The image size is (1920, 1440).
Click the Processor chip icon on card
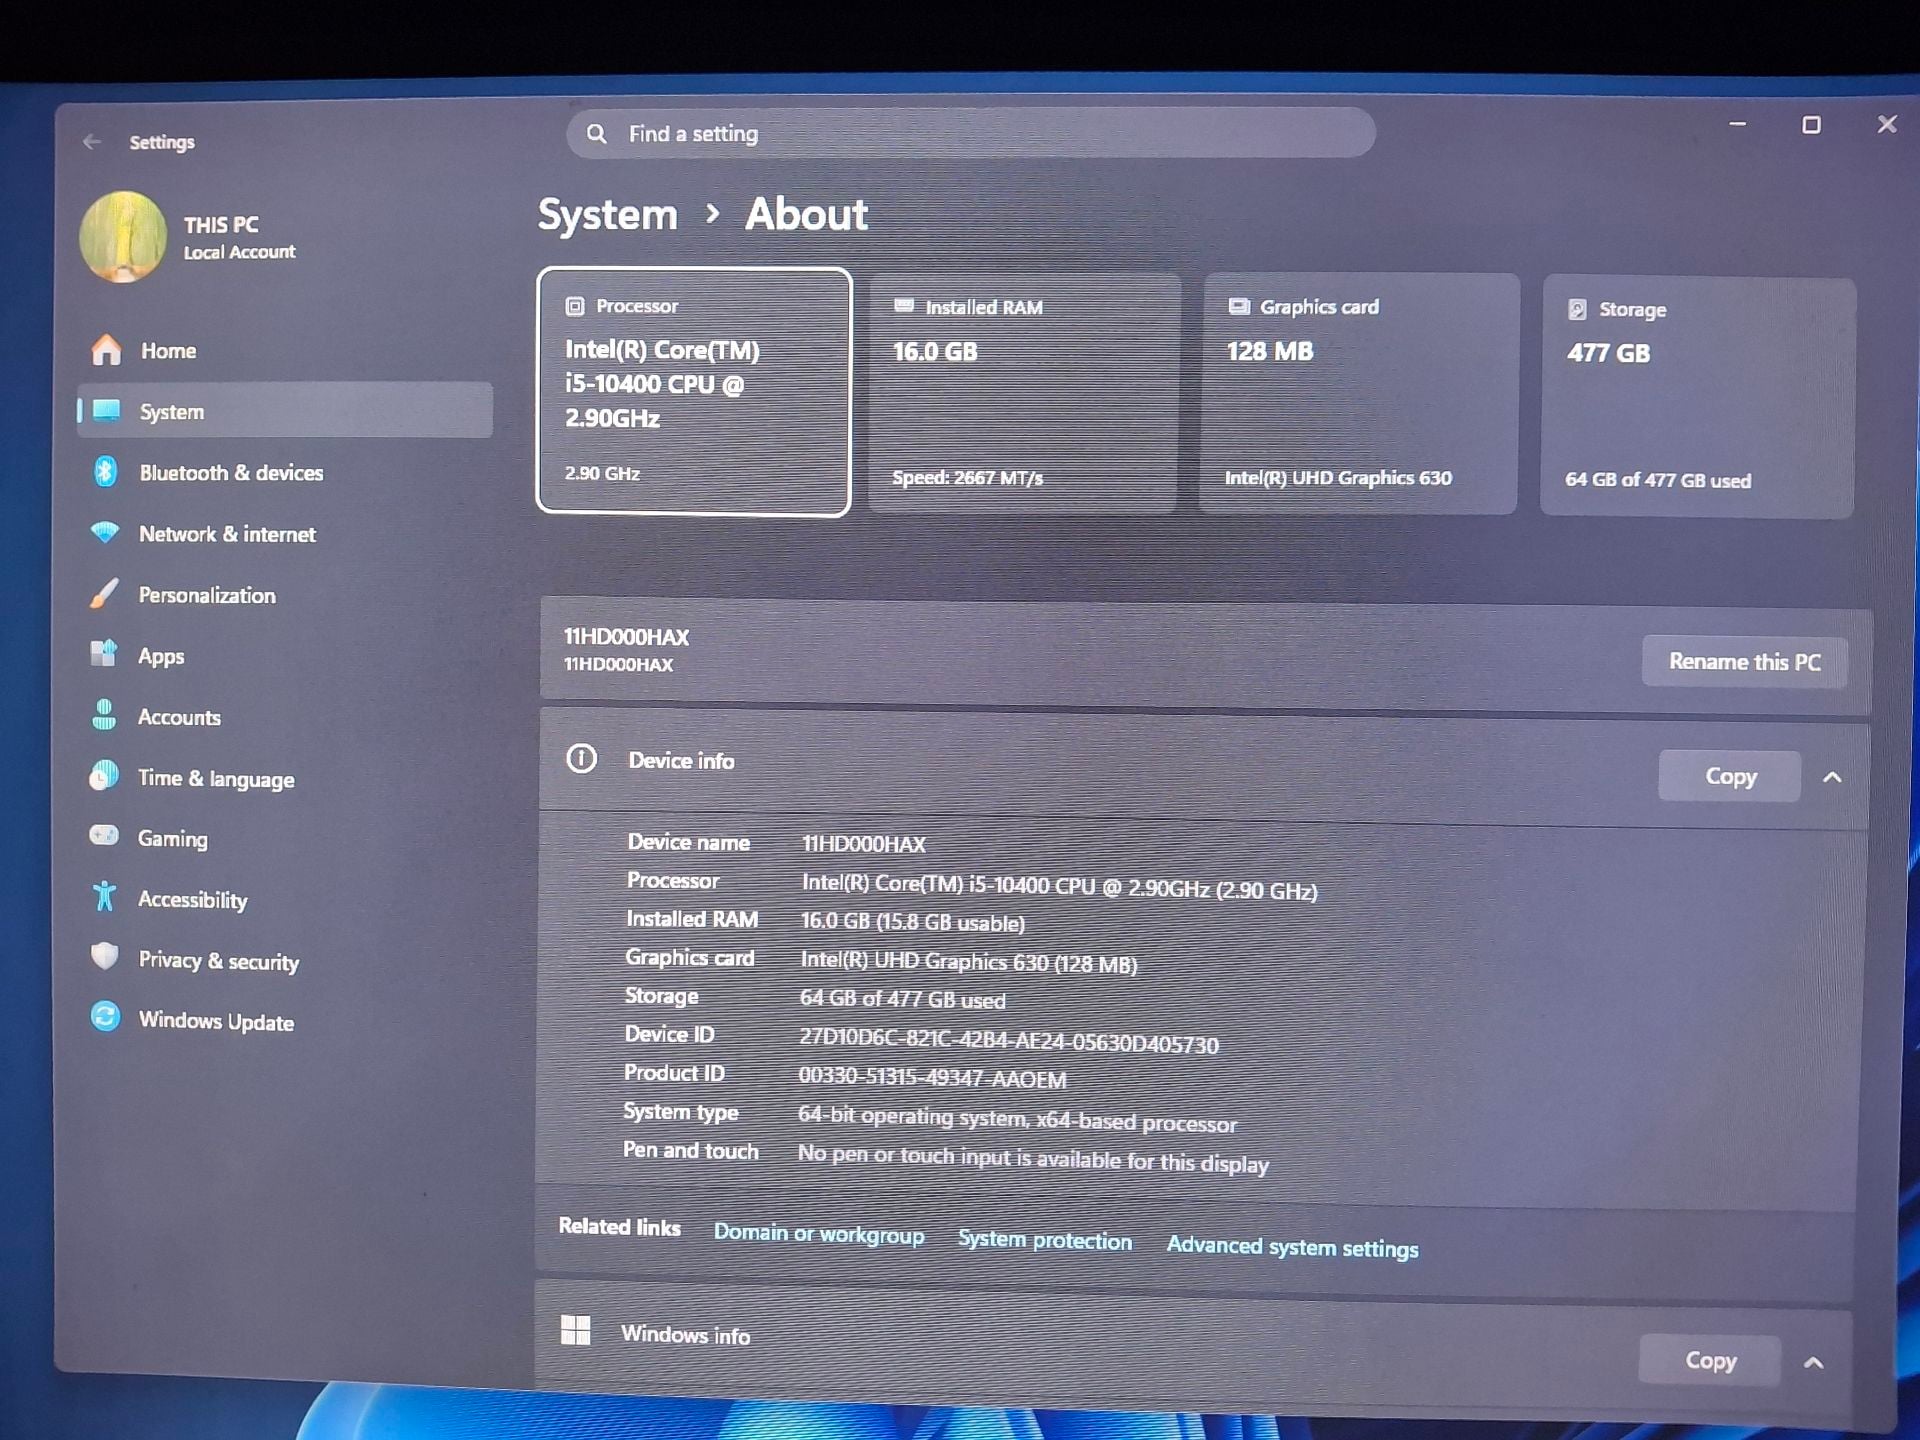coord(575,306)
